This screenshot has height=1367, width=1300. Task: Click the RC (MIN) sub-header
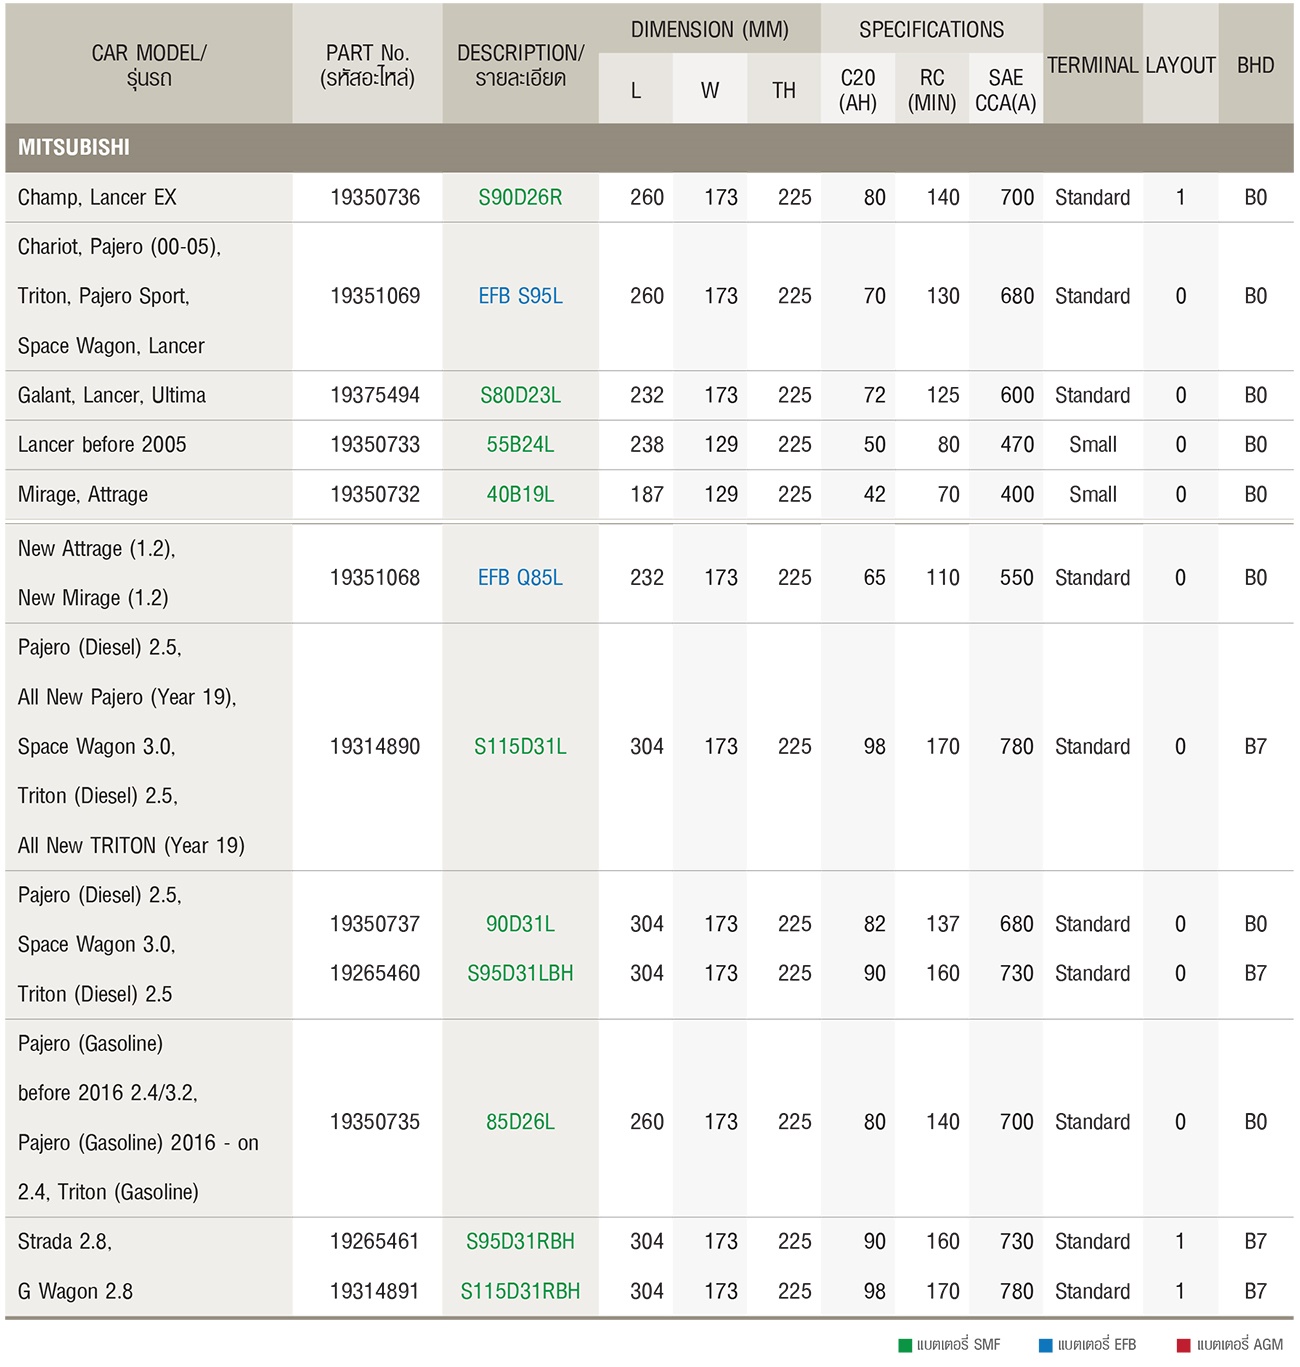point(932,90)
